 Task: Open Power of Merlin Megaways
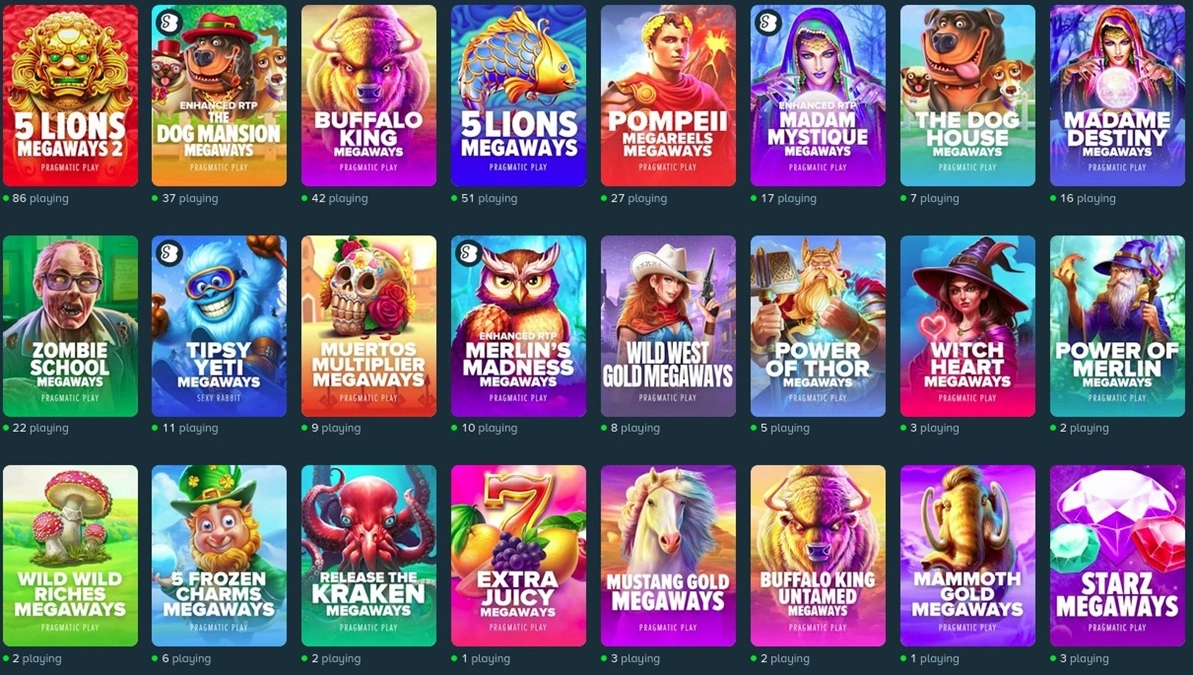click(1118, 326)
